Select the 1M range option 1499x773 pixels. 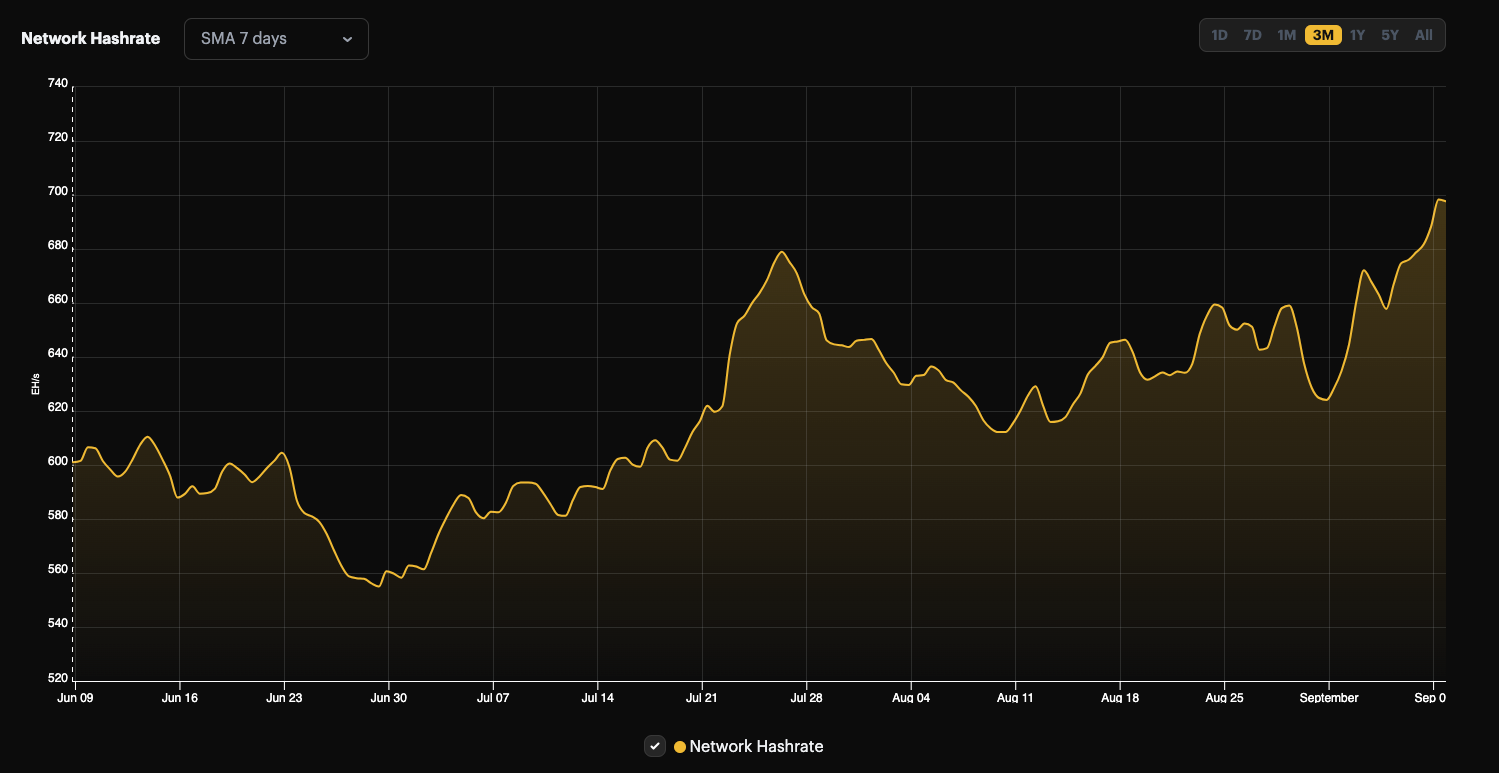click(1286, 34)
